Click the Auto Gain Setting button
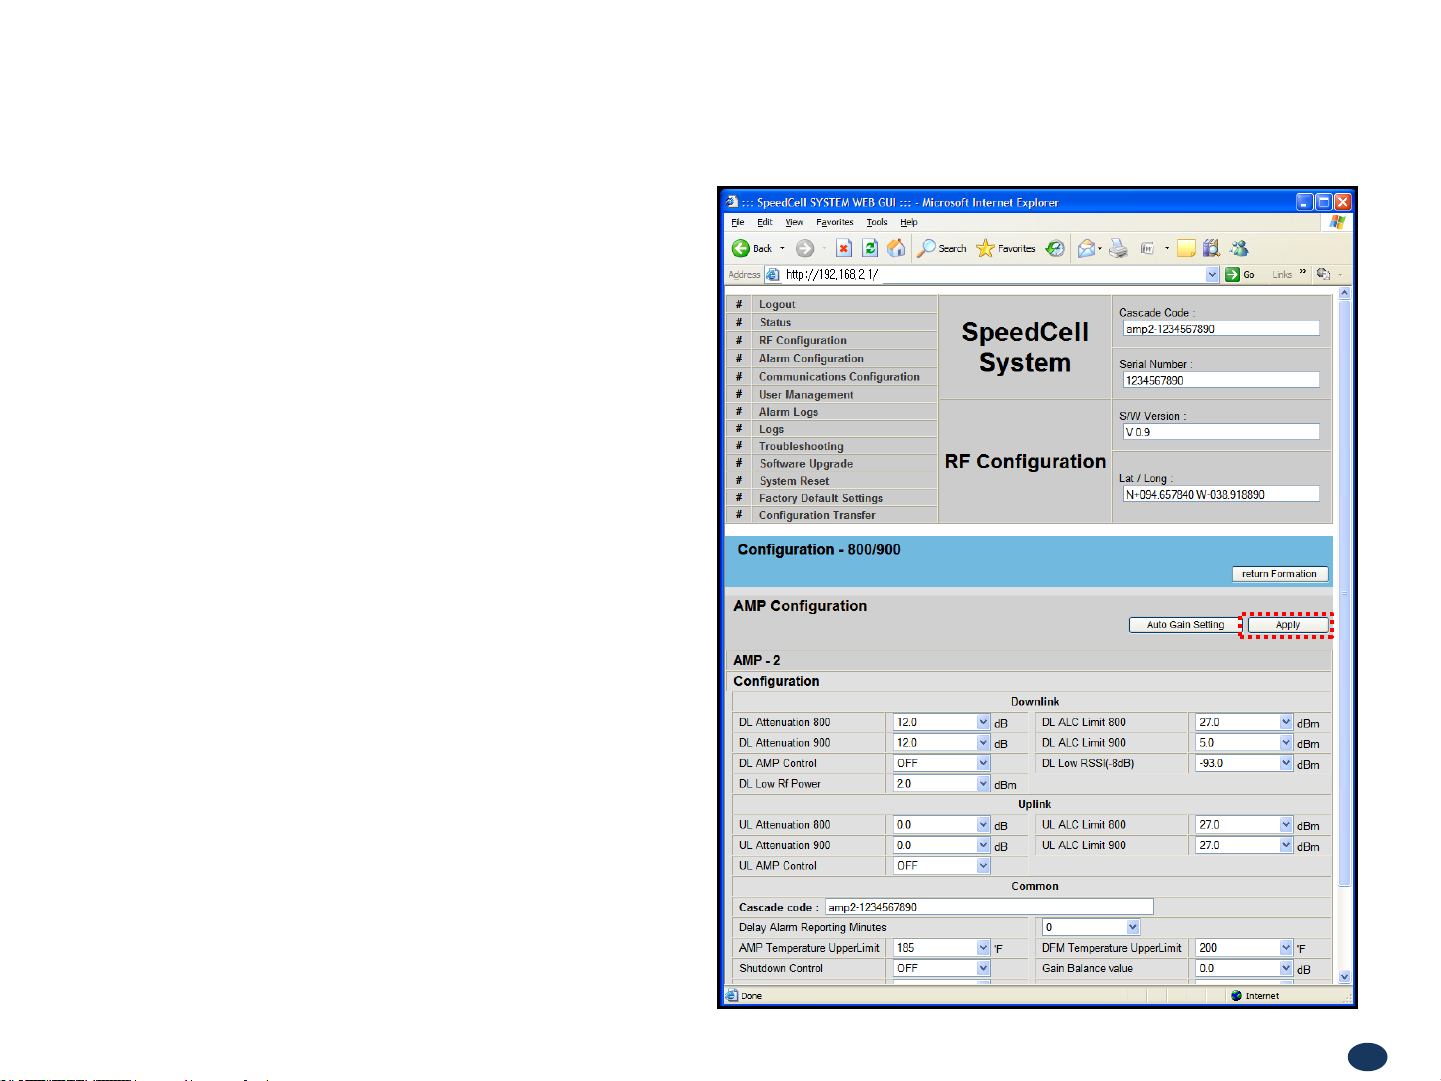The height and width of the screenshot is (1081, 1441). (x=1185, y=625)
